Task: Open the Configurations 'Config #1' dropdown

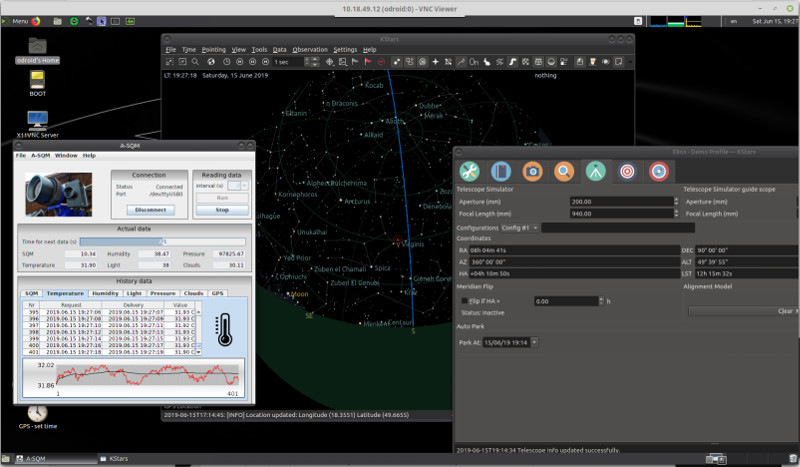Action: pos(519,228)
